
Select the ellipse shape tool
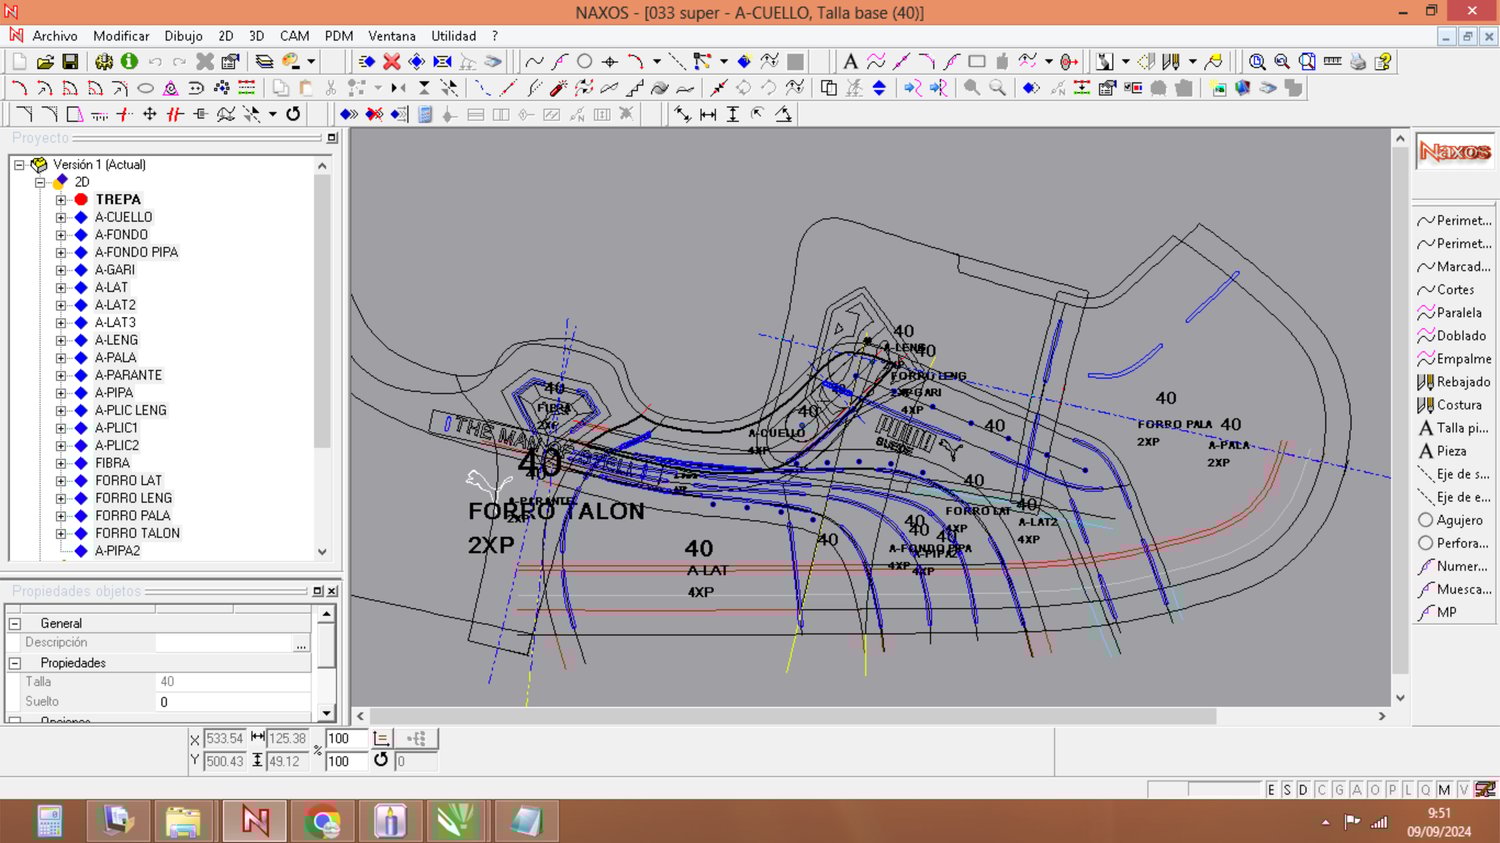pyautogui.click(x=145, y=88)
